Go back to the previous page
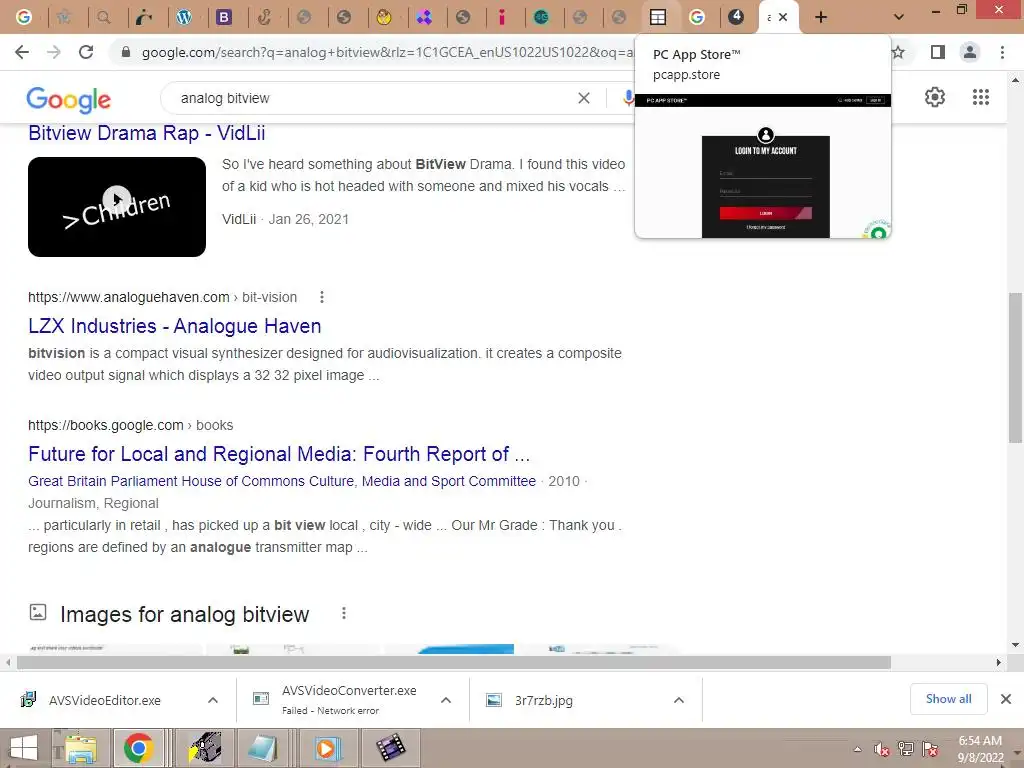This screenshot has width=1024, height=768. [22, 52]
